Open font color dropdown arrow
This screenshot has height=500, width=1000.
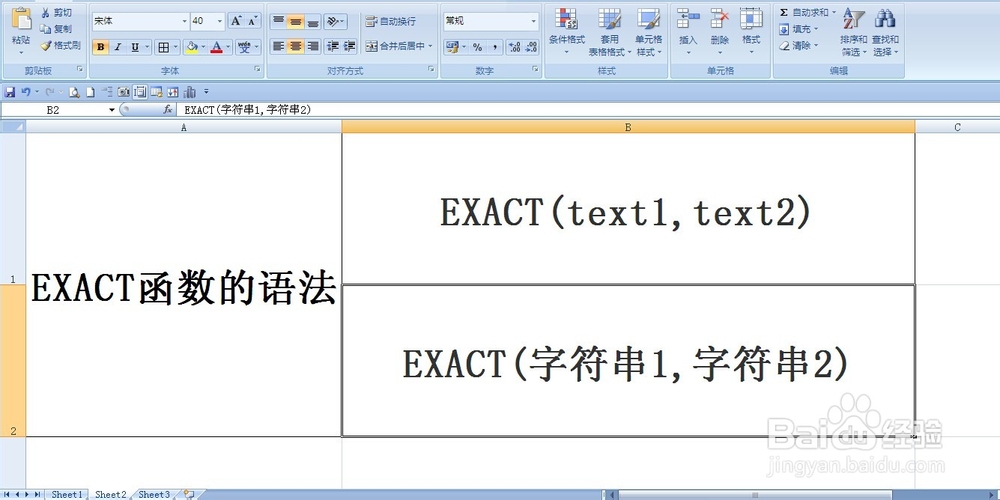229,47
